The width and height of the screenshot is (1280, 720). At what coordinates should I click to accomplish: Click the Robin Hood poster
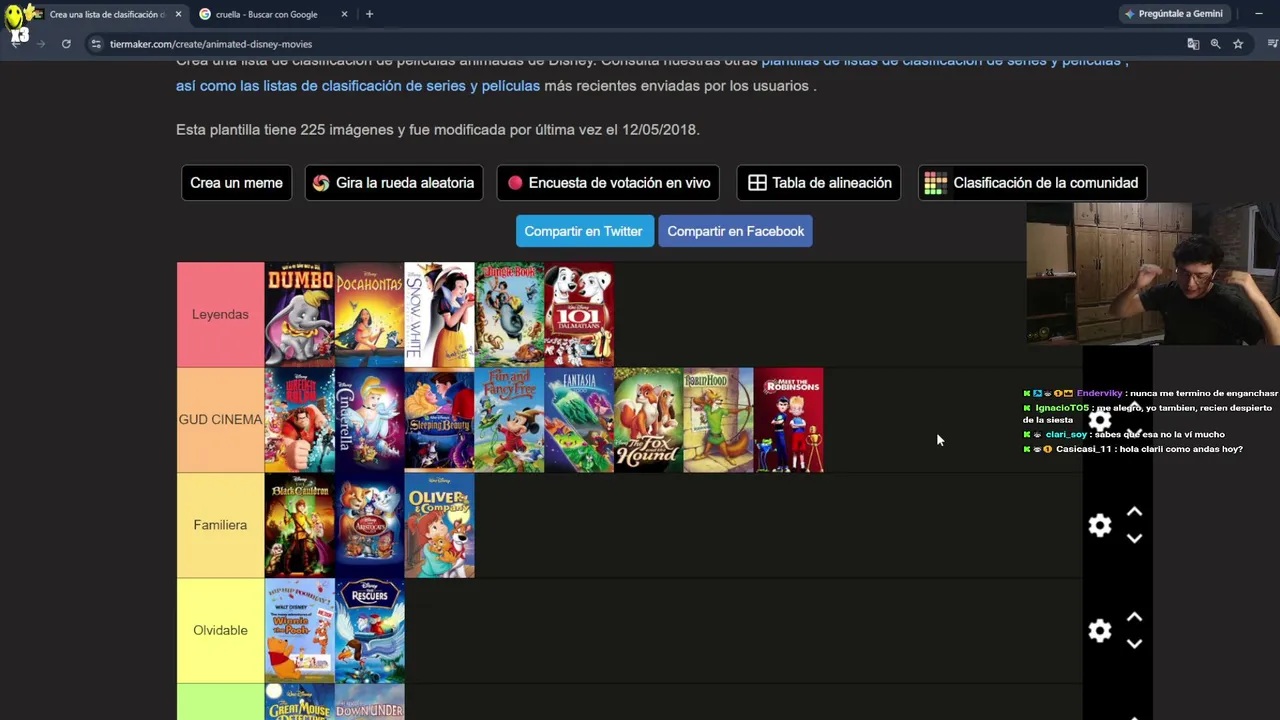pyautogui.click(x=719, y=420)
